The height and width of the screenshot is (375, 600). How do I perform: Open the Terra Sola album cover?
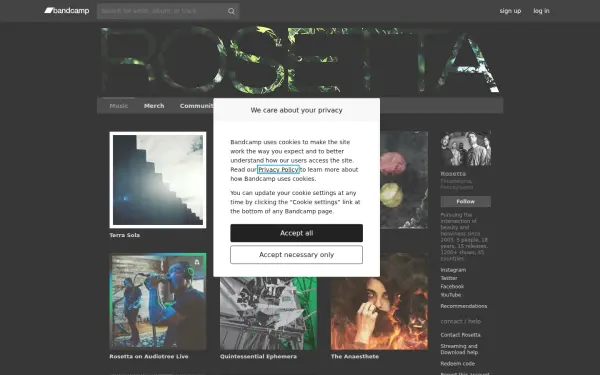[158, 180]
